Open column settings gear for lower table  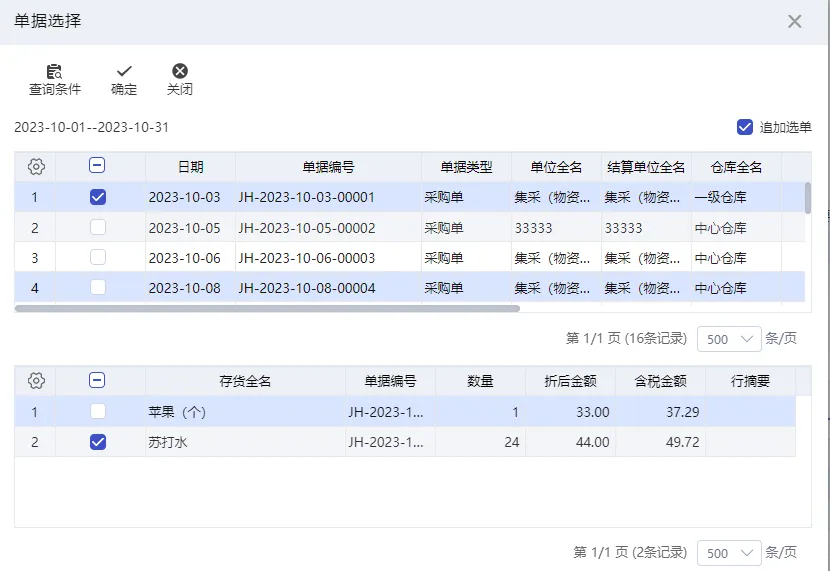point(36,380)
